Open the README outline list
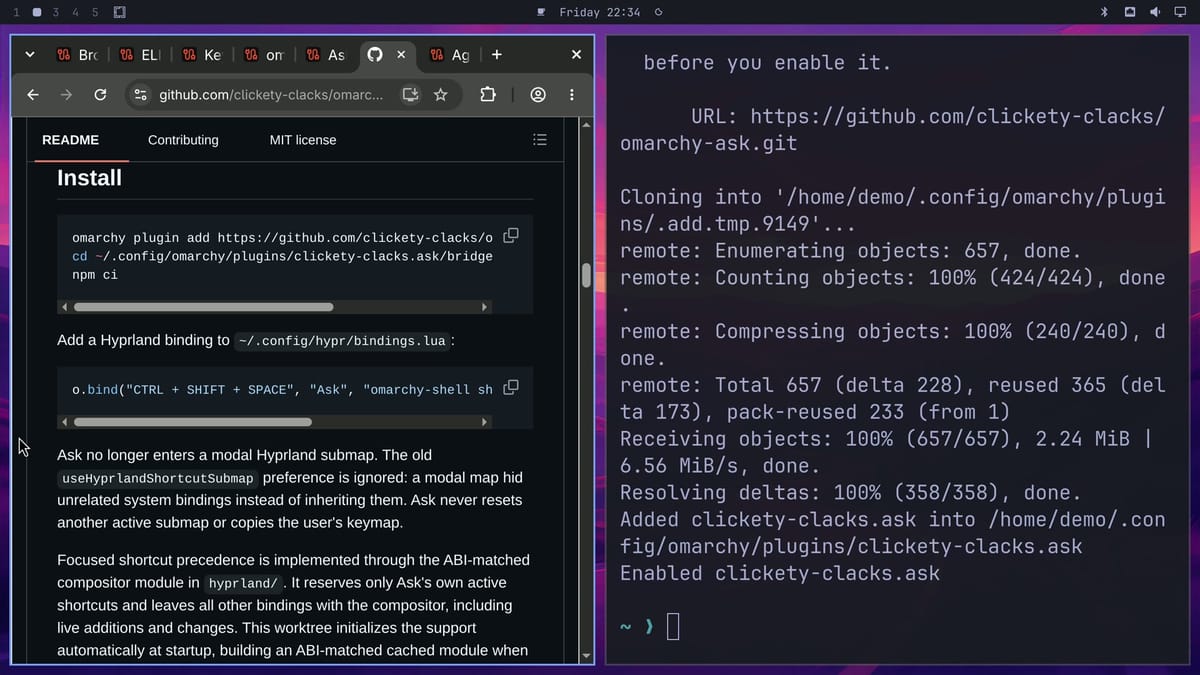 click(x=540, y=140)
